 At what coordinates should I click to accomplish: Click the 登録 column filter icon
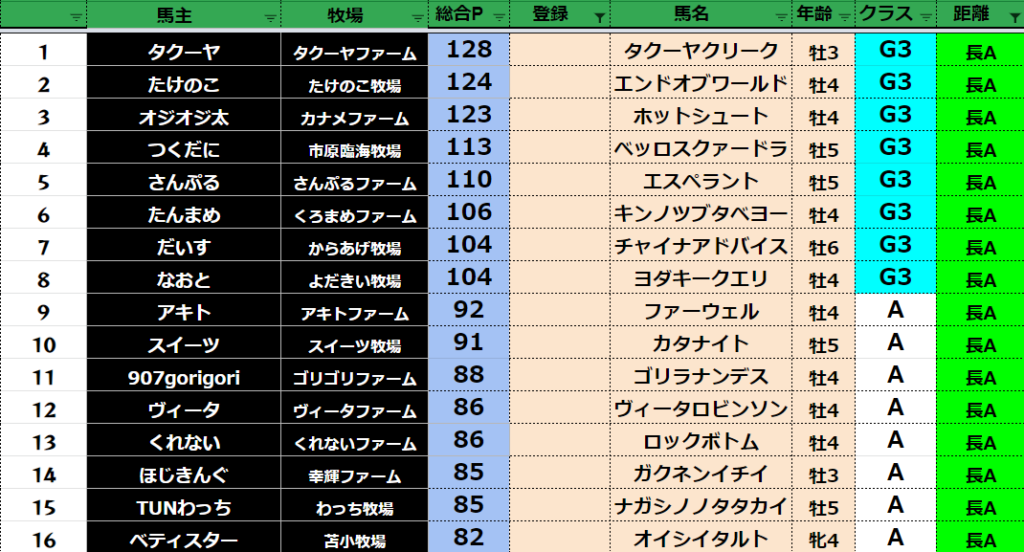(x=598, y=16)
